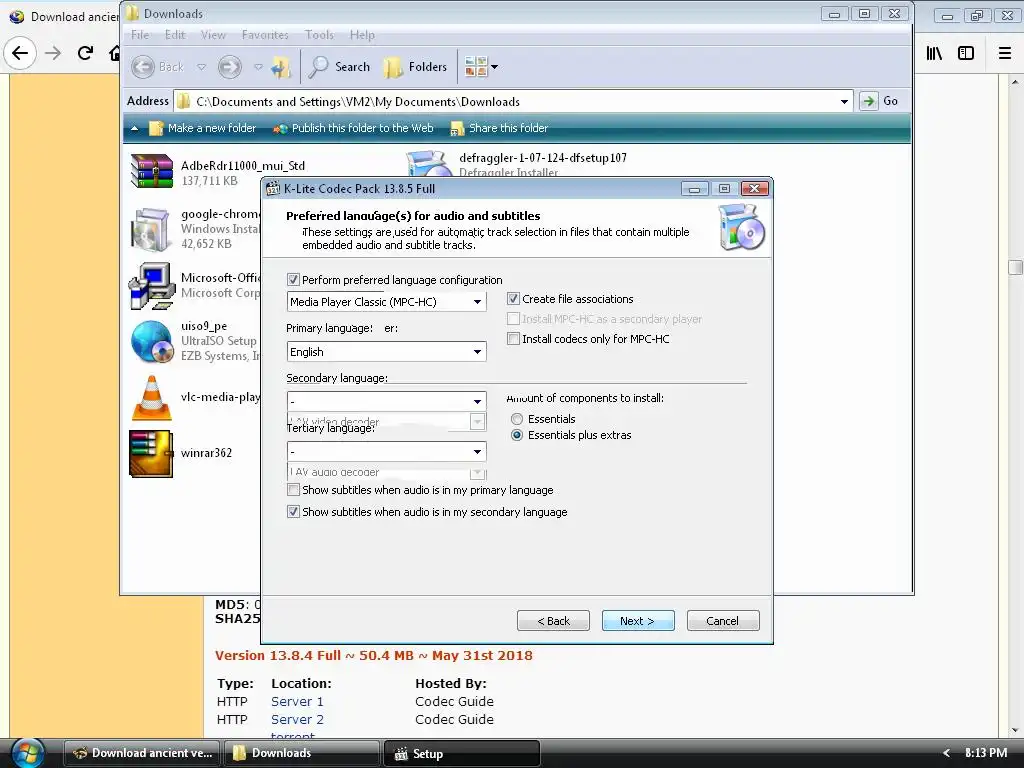Toggle the browser sidebar icon
Screen dimensions: 1024x768
click(966, 53)
